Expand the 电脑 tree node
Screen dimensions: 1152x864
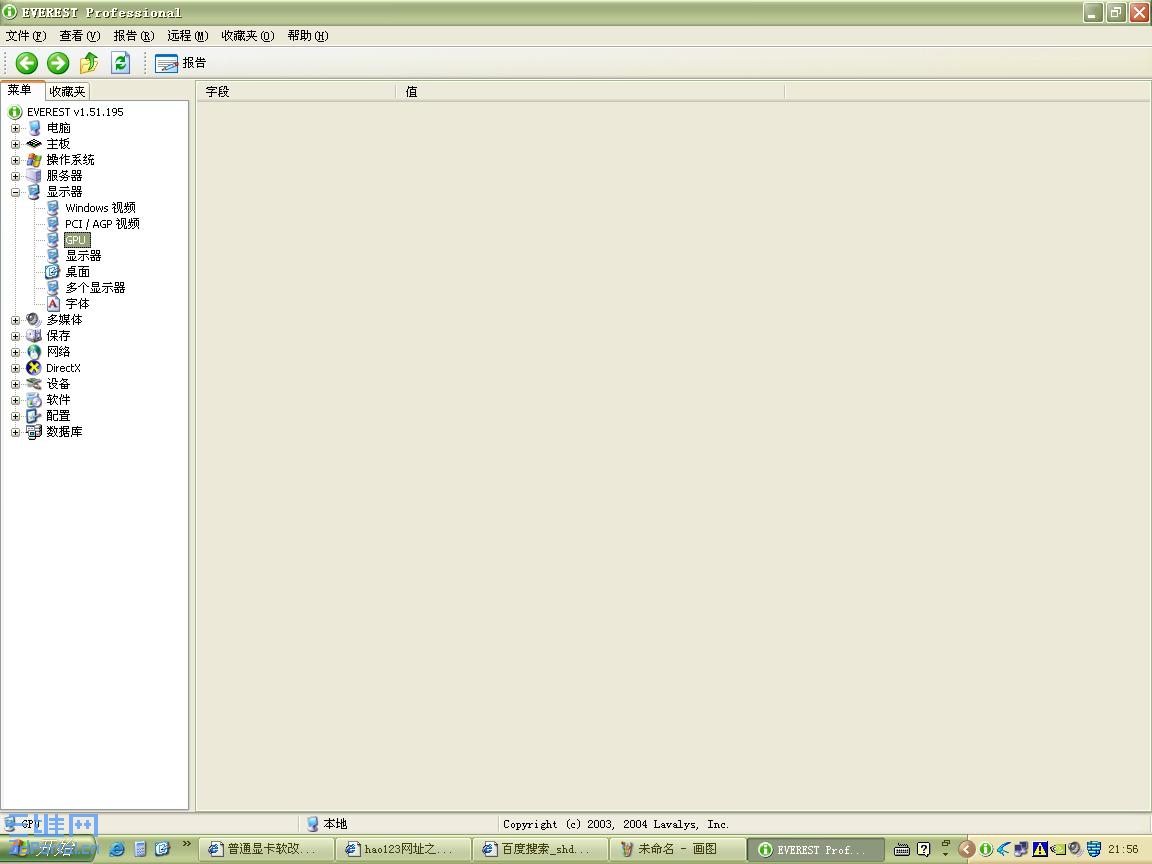click(15, 128)
